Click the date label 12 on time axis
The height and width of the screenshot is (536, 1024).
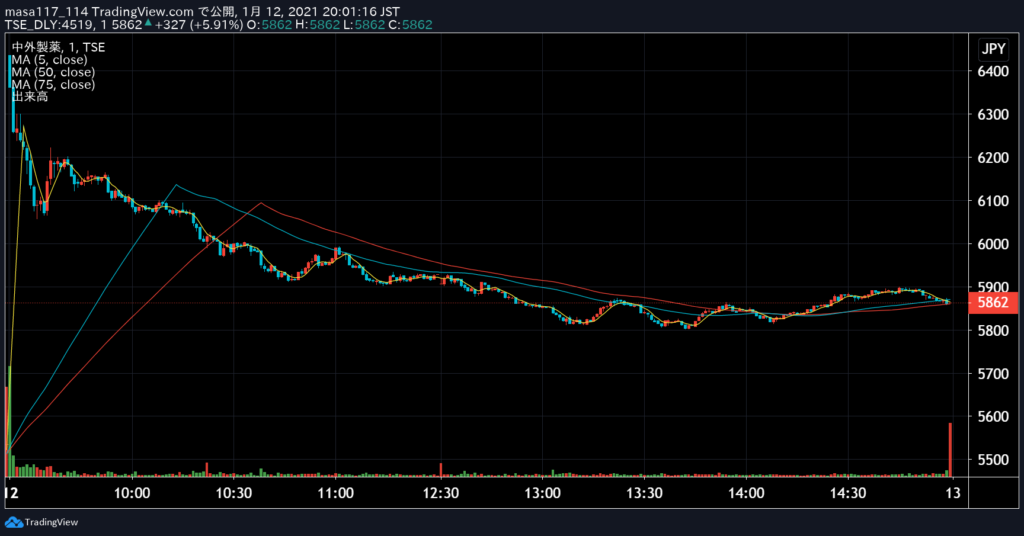click(x=12, y=493)
